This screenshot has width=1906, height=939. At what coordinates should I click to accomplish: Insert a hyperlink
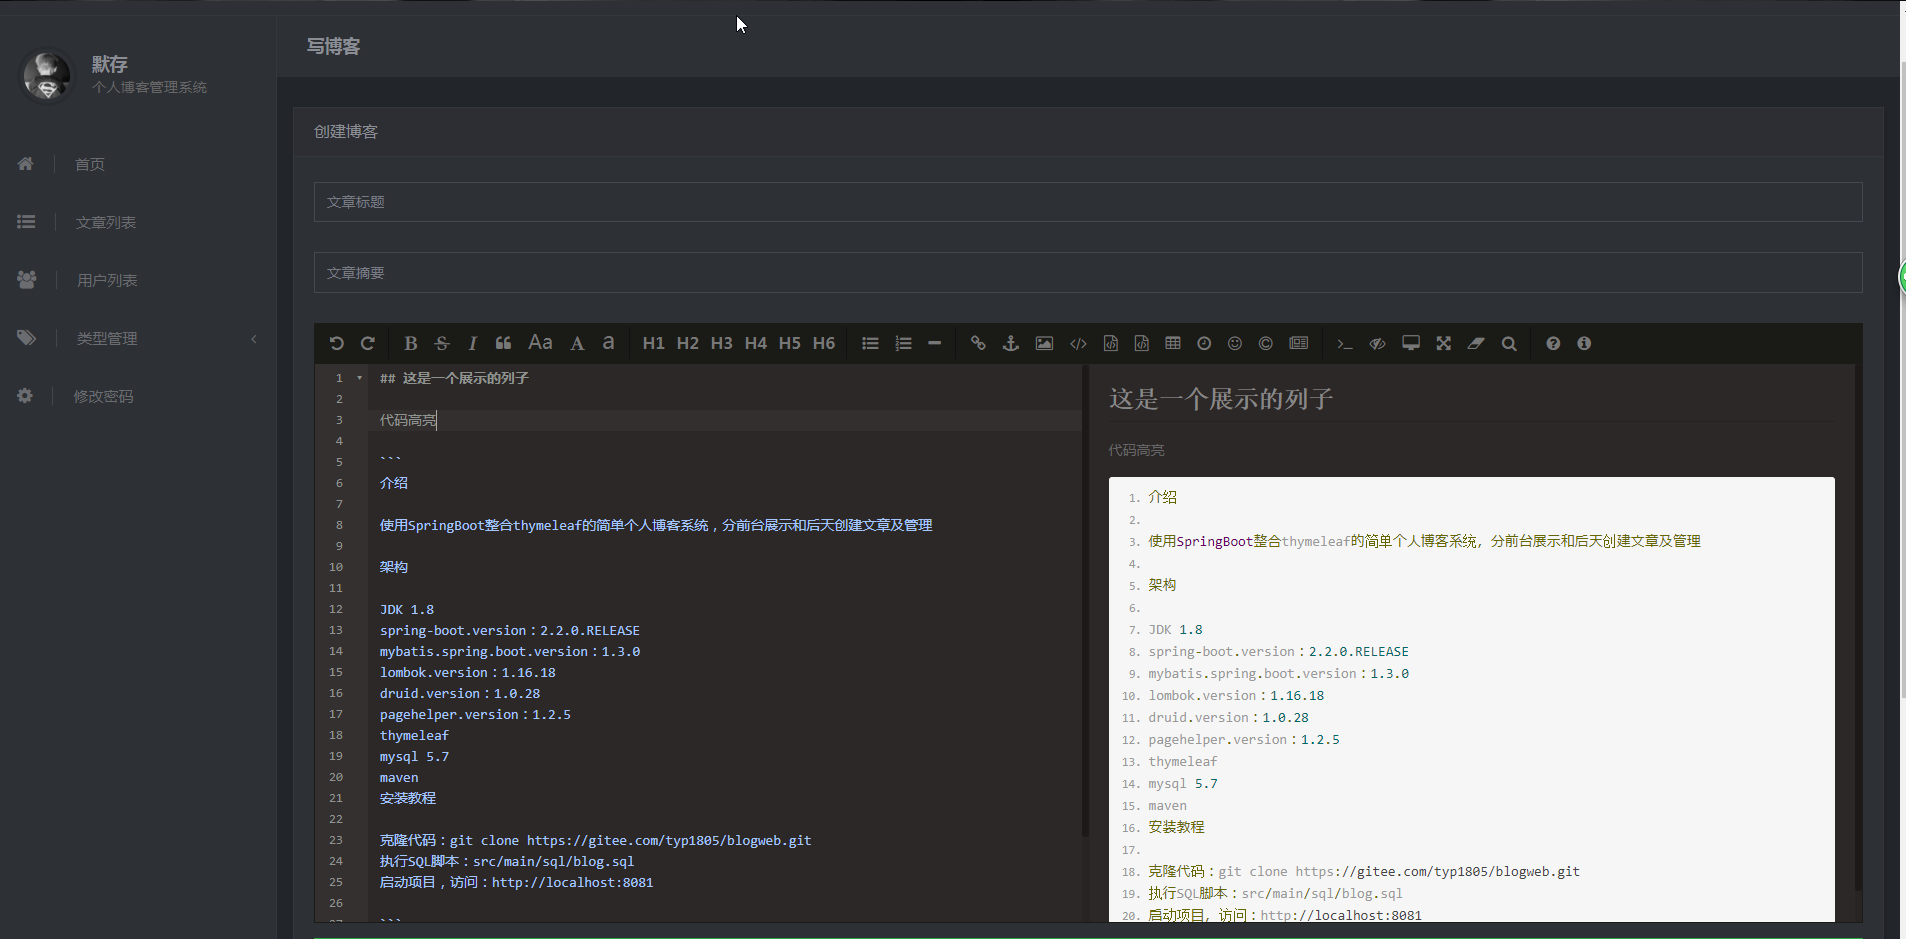point(978,343)
